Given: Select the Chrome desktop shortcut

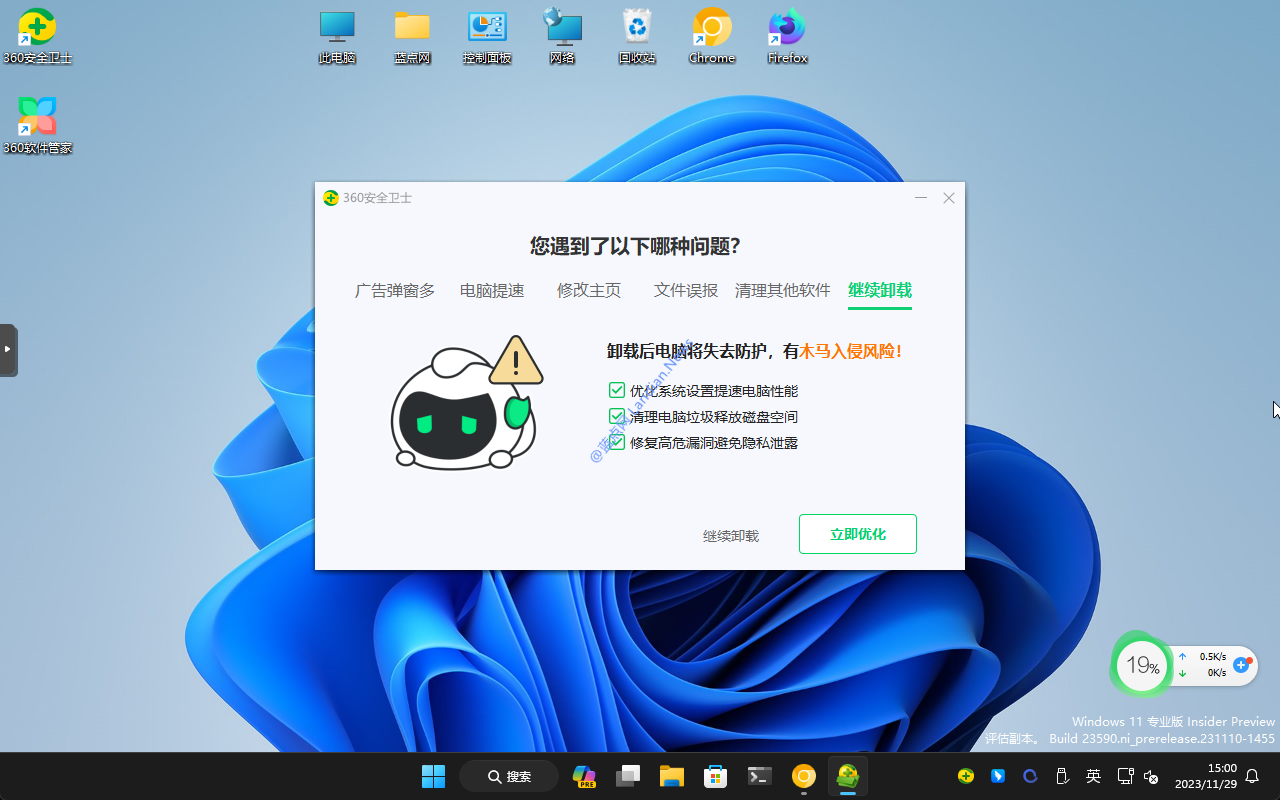Looking at the screenshot, I should (712, 37).
